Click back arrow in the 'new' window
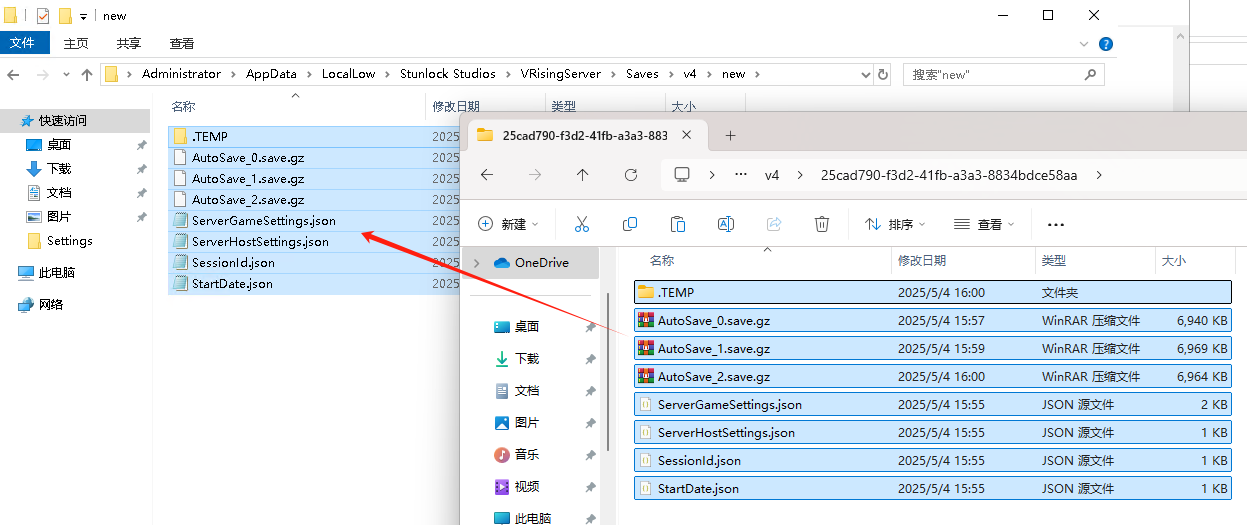This screenshot has width=1247, height=525. (x=14, y=74)
